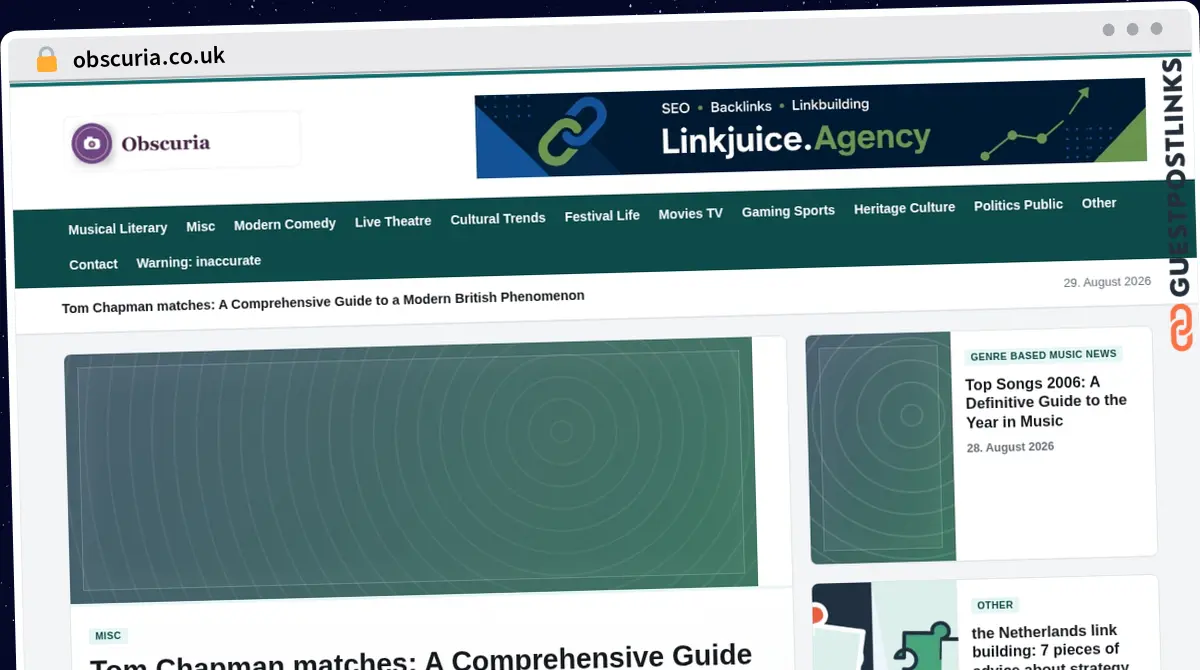This screenshot has height=670, width=1200.
Task: Click the Linkjuice.Agency banner advertisement
Action: point(810,127)
